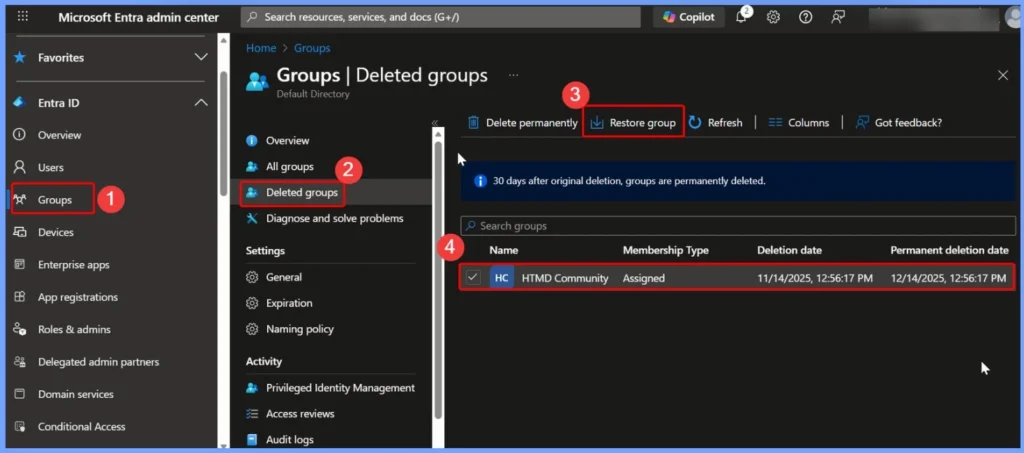Open the help question mark icon
The image size is (1024, 453).
pos(805,17)
